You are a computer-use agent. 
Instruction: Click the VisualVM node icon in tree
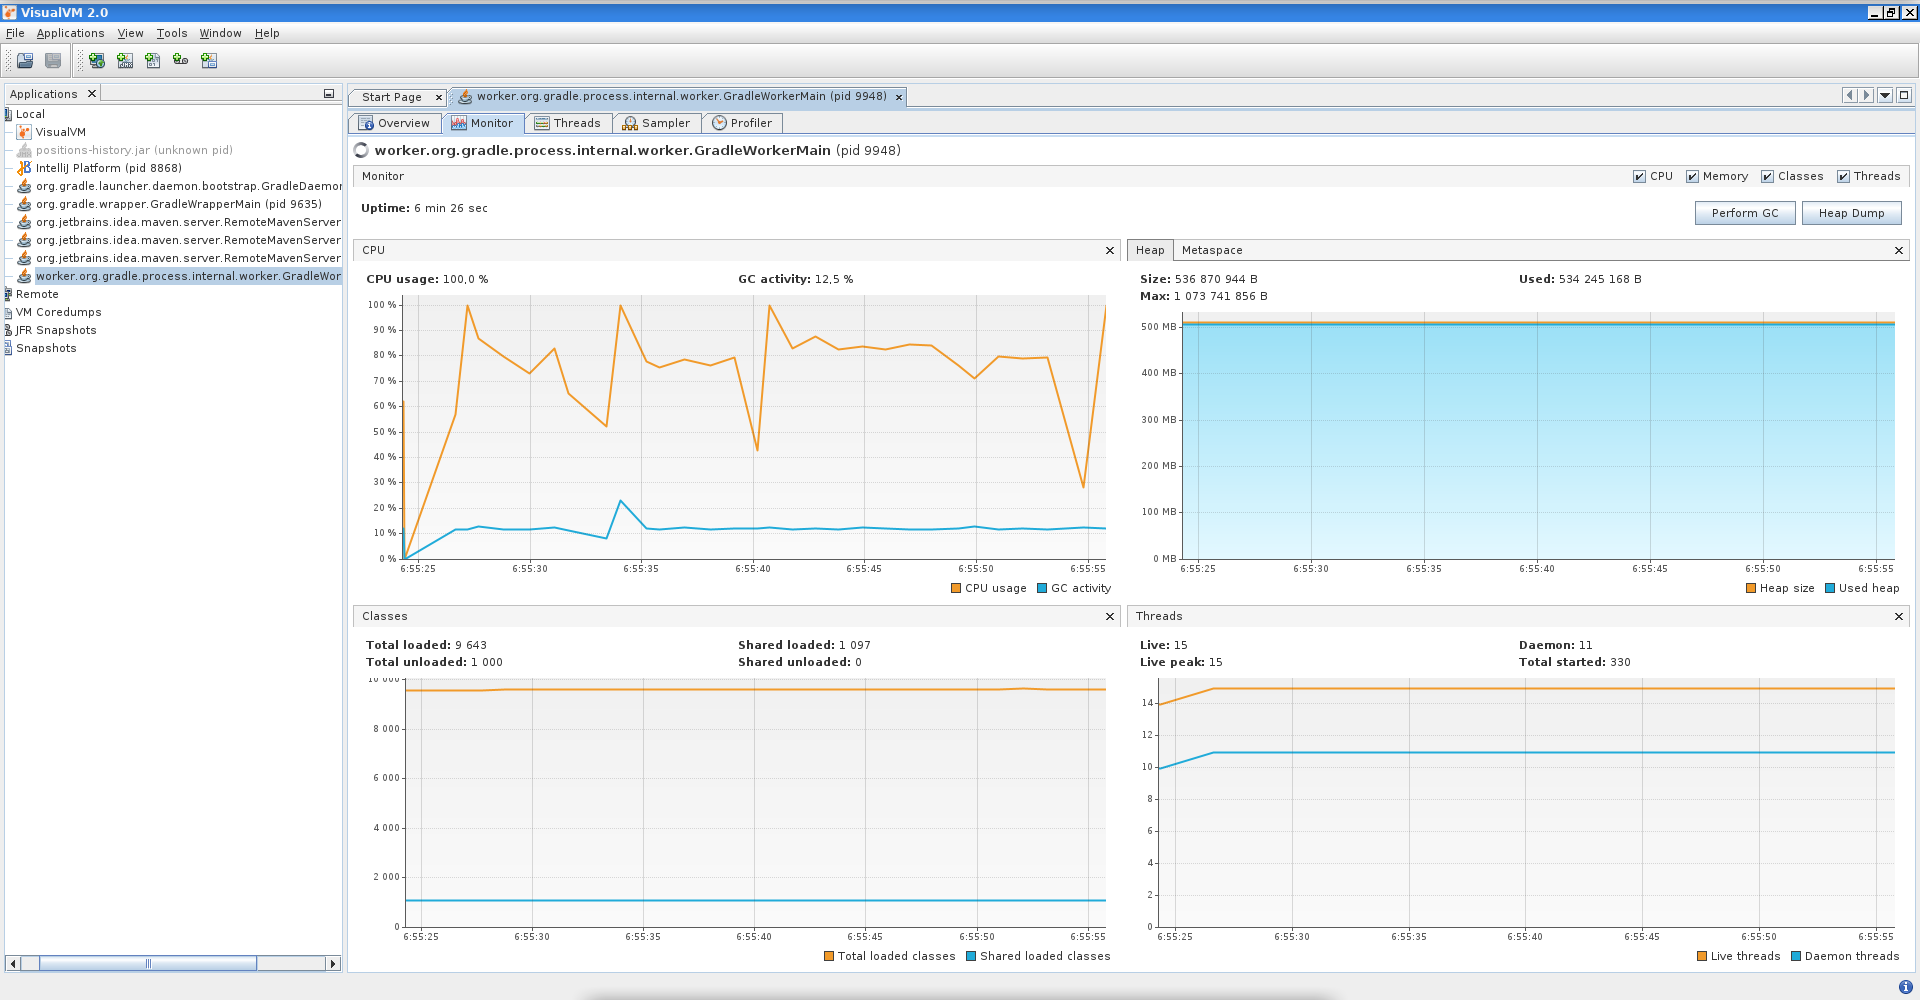[24, 132]
